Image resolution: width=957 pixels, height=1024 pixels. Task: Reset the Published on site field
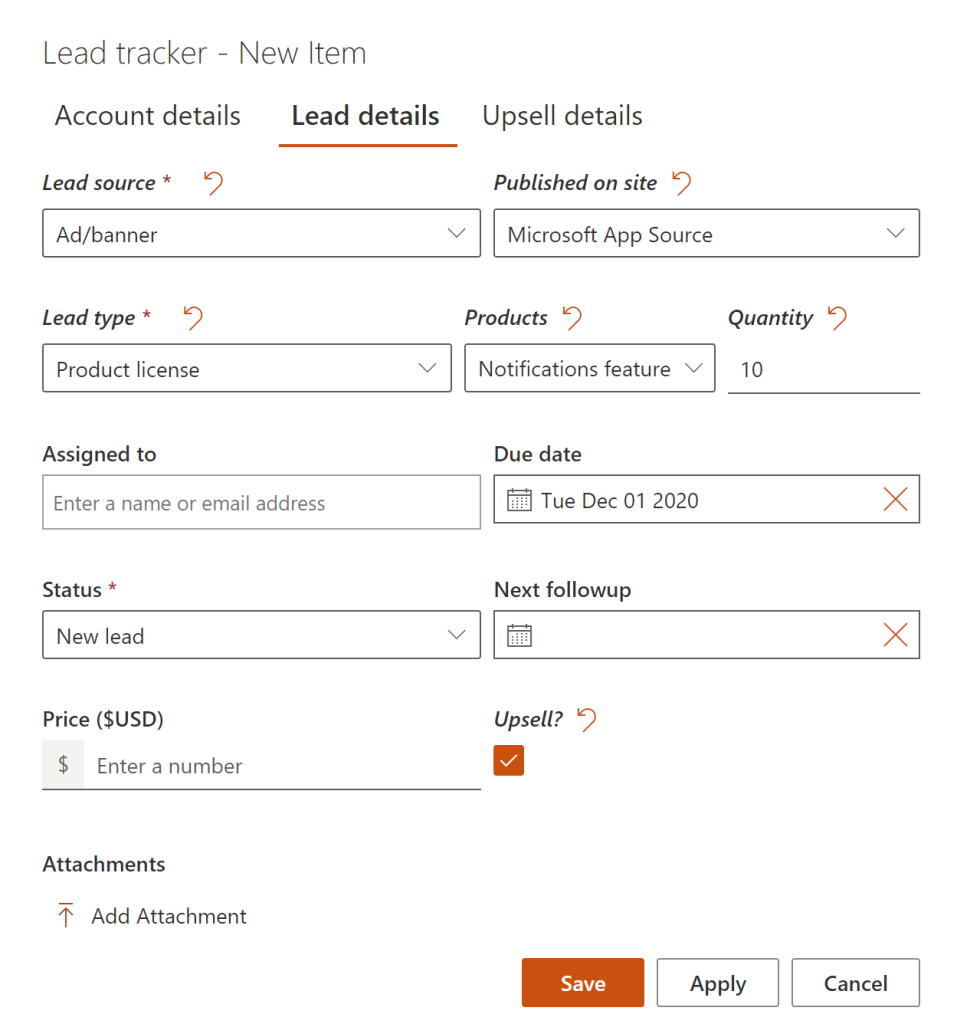(681, 183)
